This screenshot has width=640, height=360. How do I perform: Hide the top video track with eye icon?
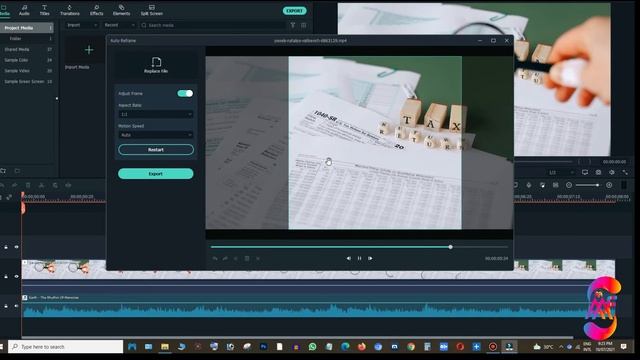(x=16, y=247)
